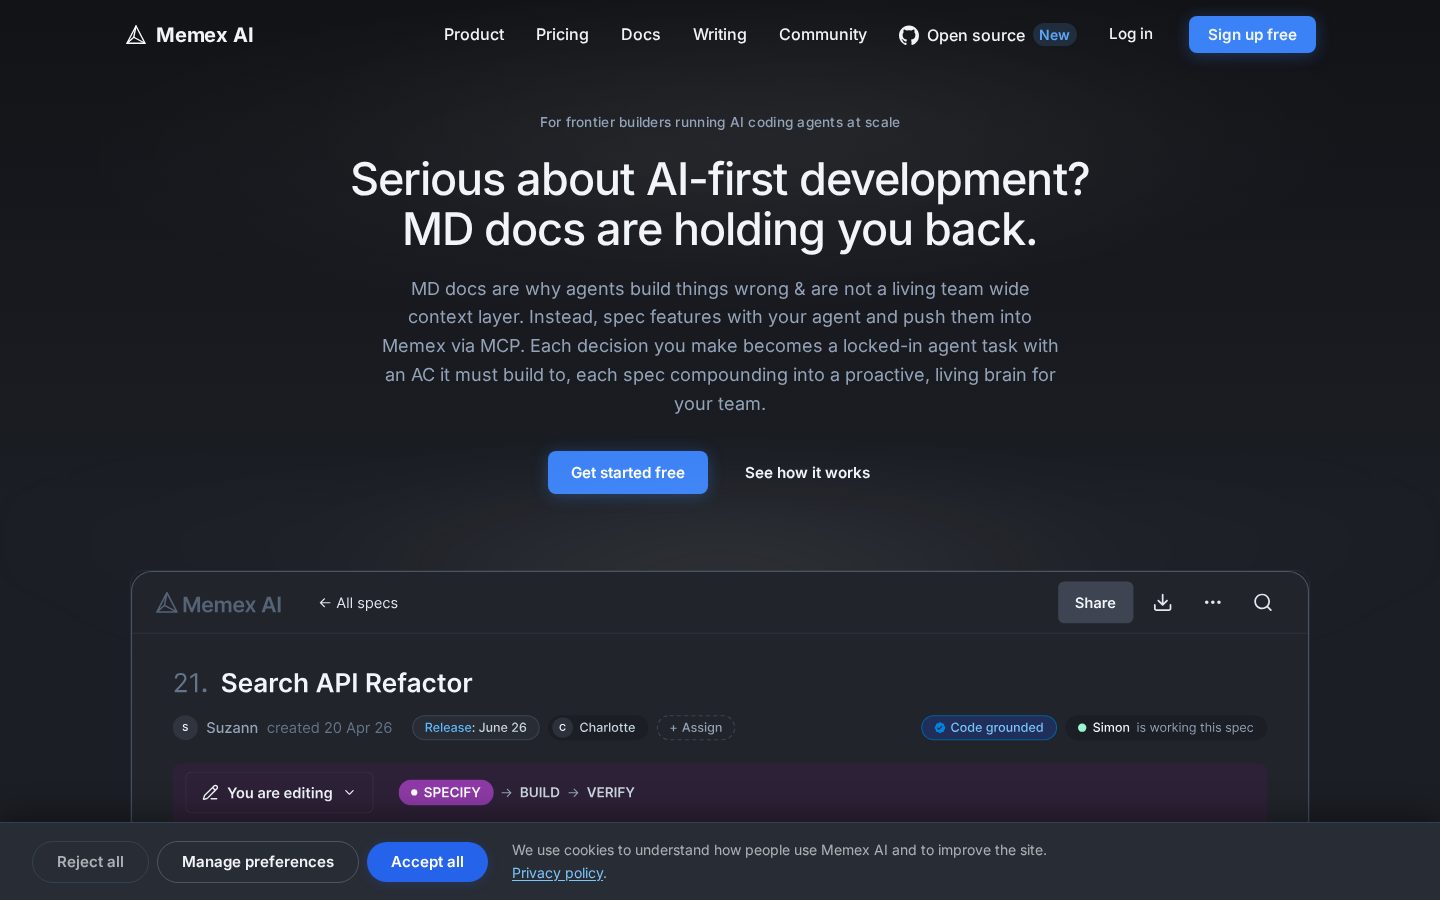
Task: Click the pencil edit icon
Action: tap(210, 793)
